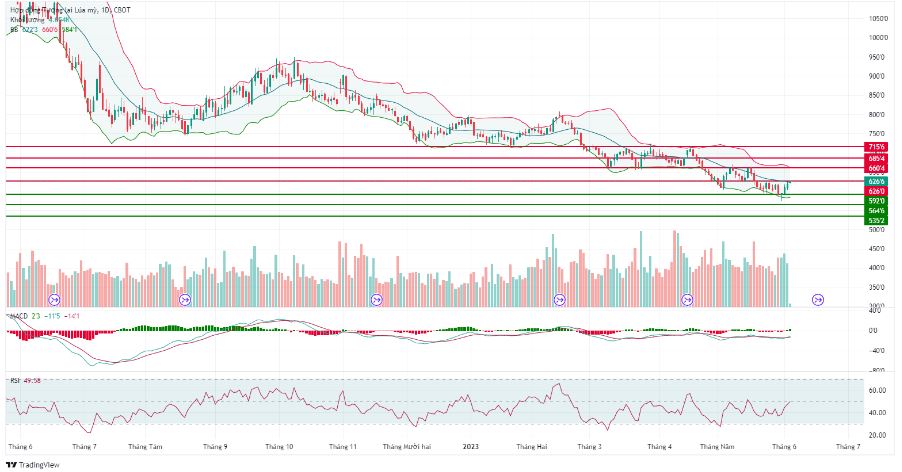Click the contract rollover marker in late February 2023

[559, 300]
